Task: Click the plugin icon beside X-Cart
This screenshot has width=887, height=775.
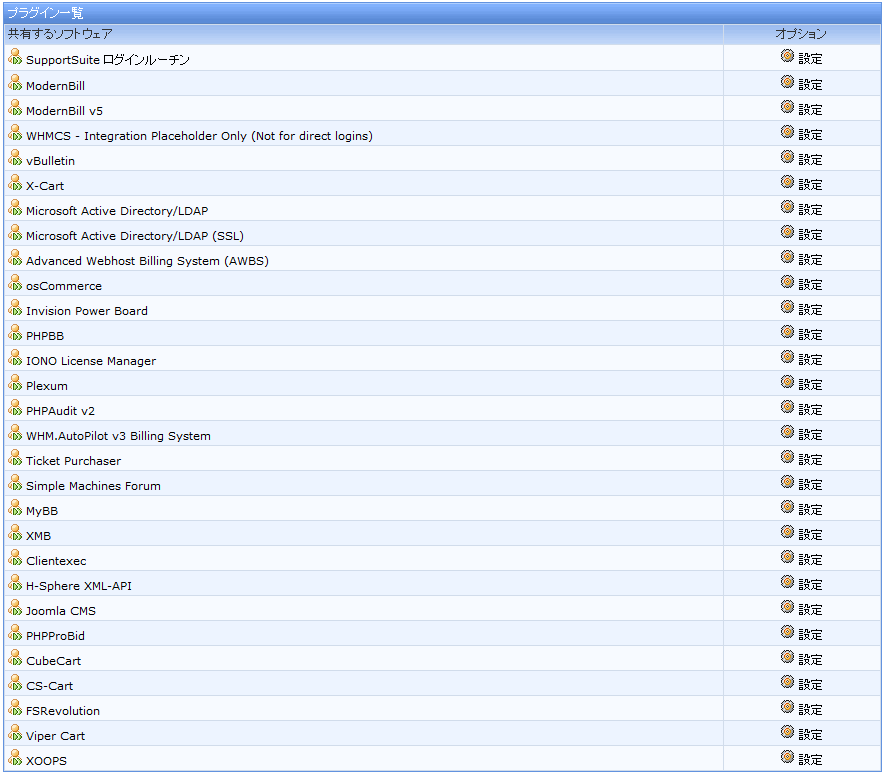Action: tap(15, 183)
